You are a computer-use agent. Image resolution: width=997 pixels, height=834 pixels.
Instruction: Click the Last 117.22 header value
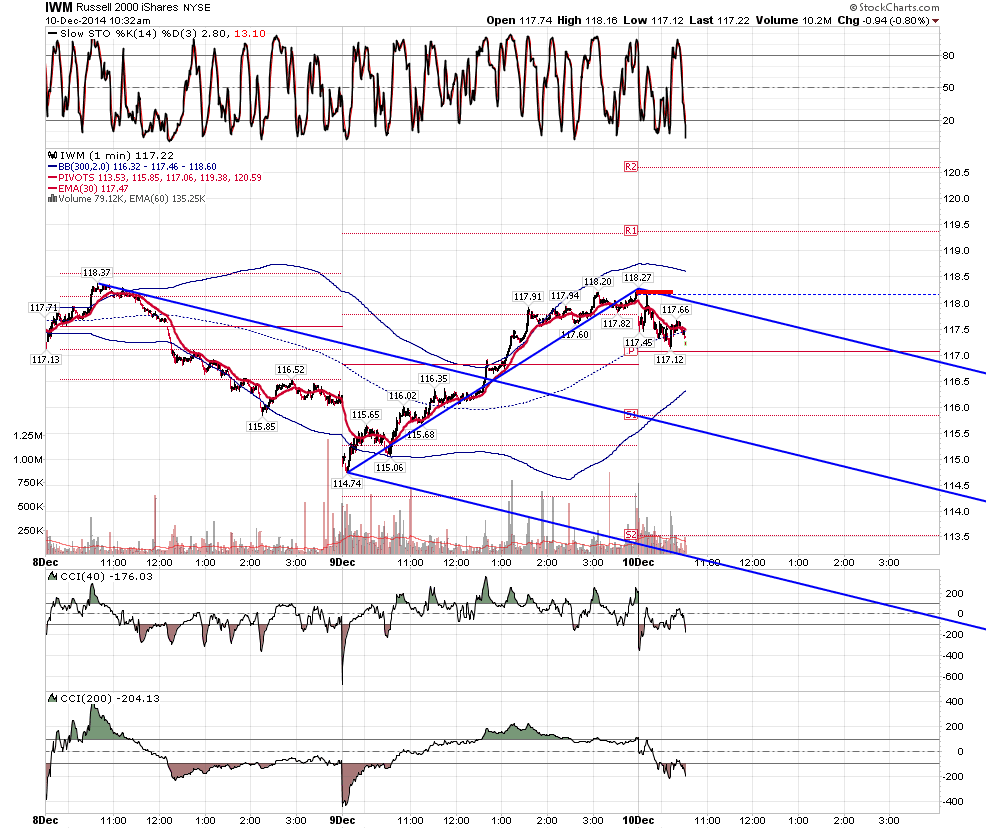point(719,20)
